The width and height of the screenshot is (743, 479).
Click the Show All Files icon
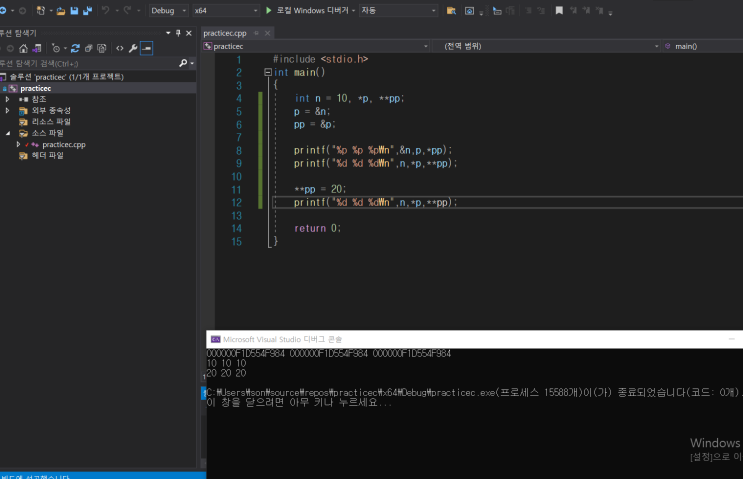pos(101,48)
